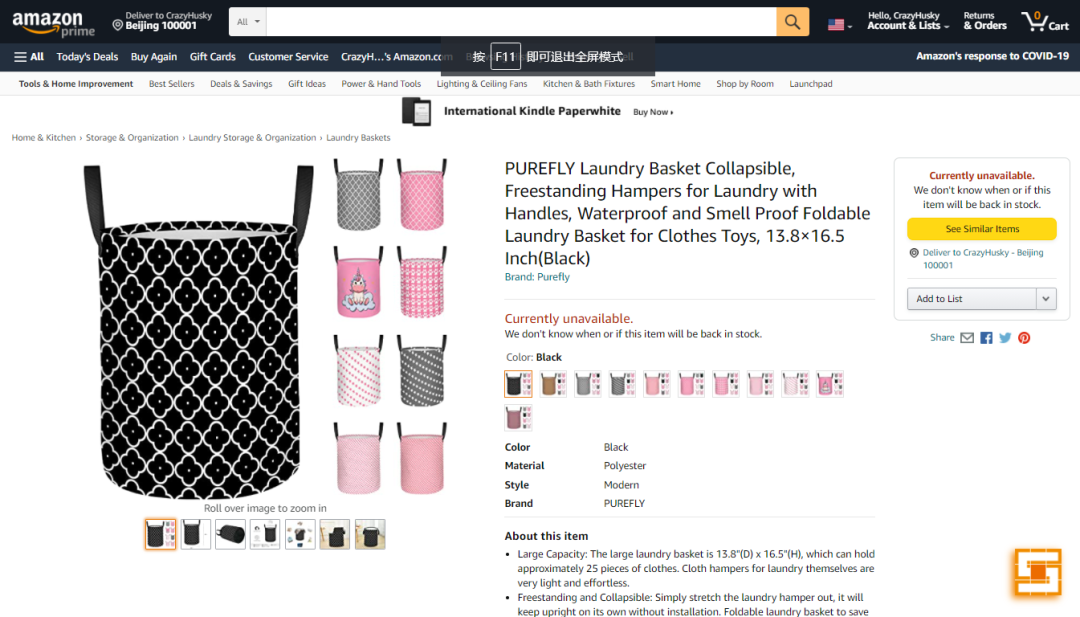Open the All hamburger menu
Screen dimensions: 1080x617
pos(29,57)
